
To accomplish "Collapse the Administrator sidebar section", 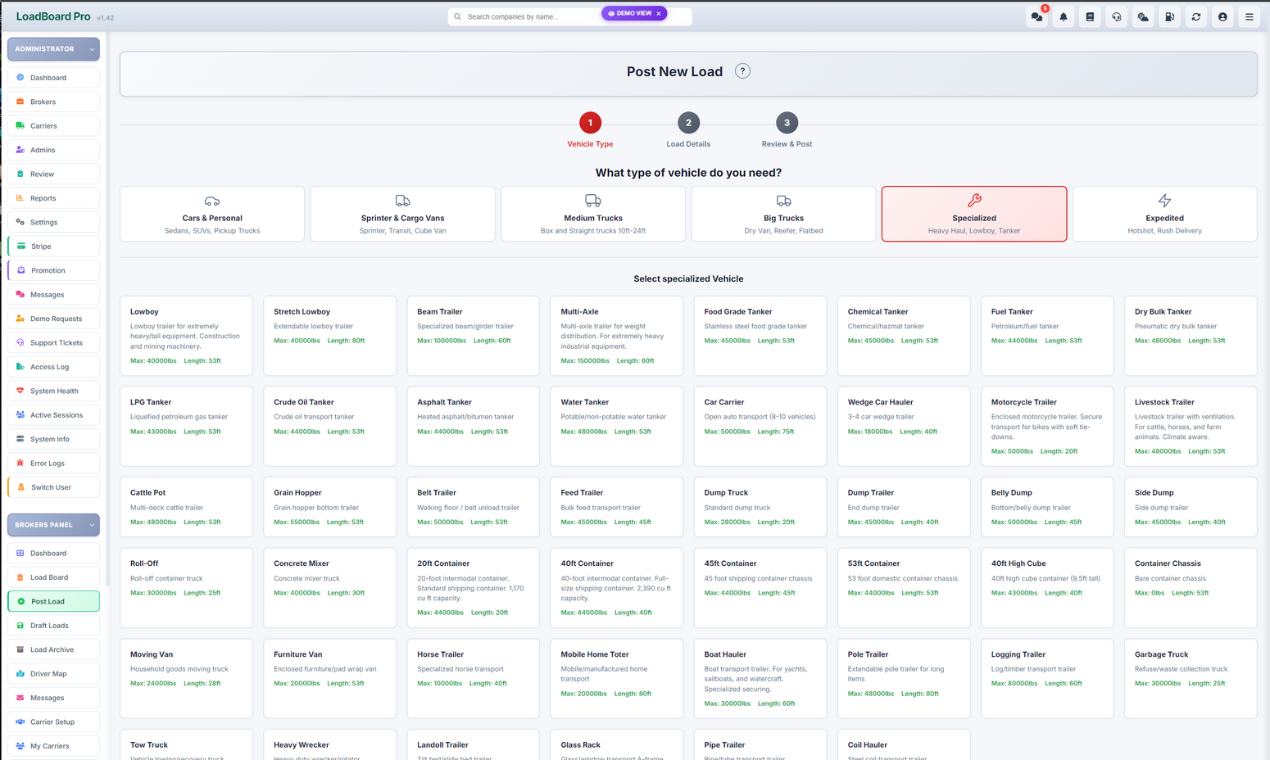I will 53,49.
